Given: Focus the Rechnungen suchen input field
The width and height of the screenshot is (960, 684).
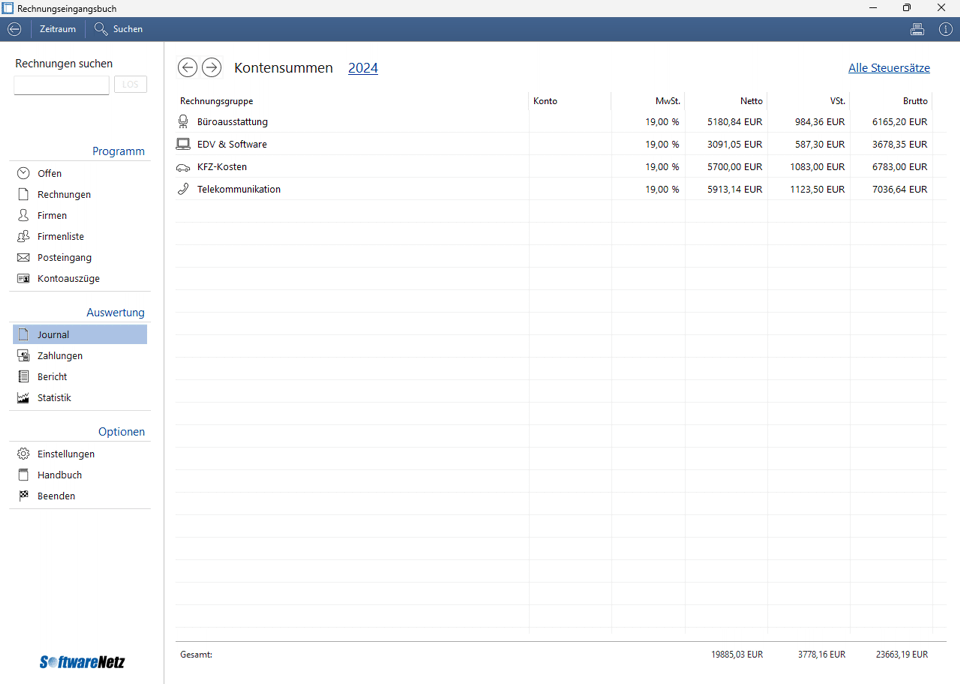Looking at the screenshot, I should coord(61,85).
